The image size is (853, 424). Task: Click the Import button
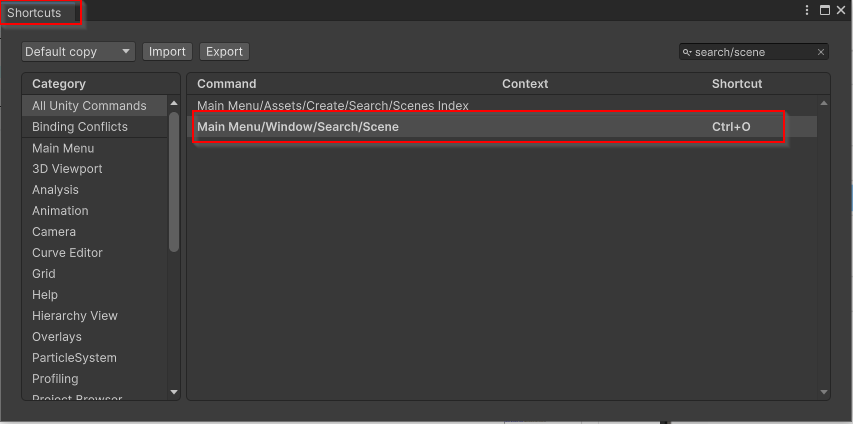[167, 52]
